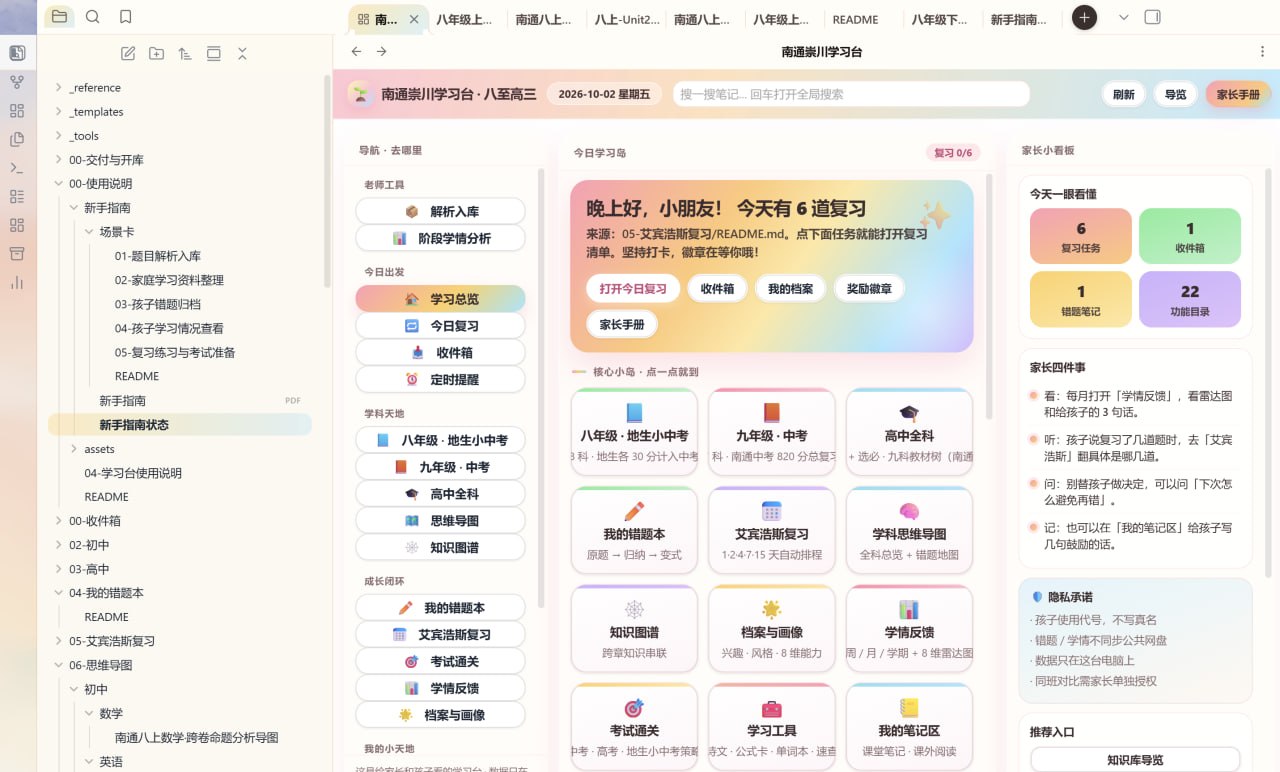The image size is (1280, 772).
Task: Open the 九年级 · 中考 card
Action: 771,432
